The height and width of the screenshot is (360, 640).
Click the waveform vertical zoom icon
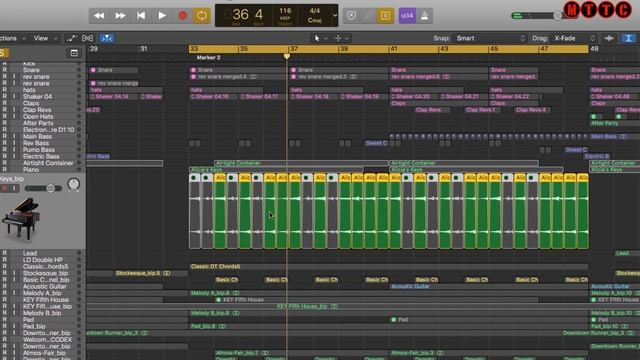(609, 38)
